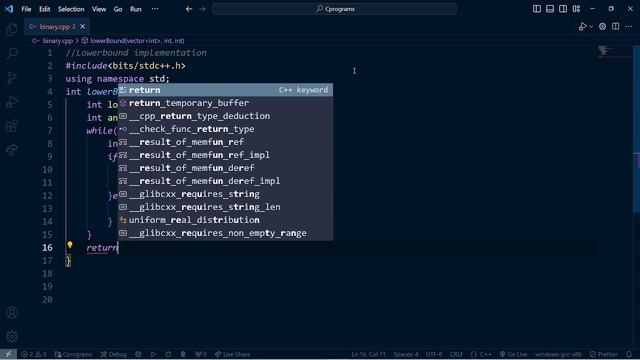Click the lightbulb code action on line 16

pos(70,245)
